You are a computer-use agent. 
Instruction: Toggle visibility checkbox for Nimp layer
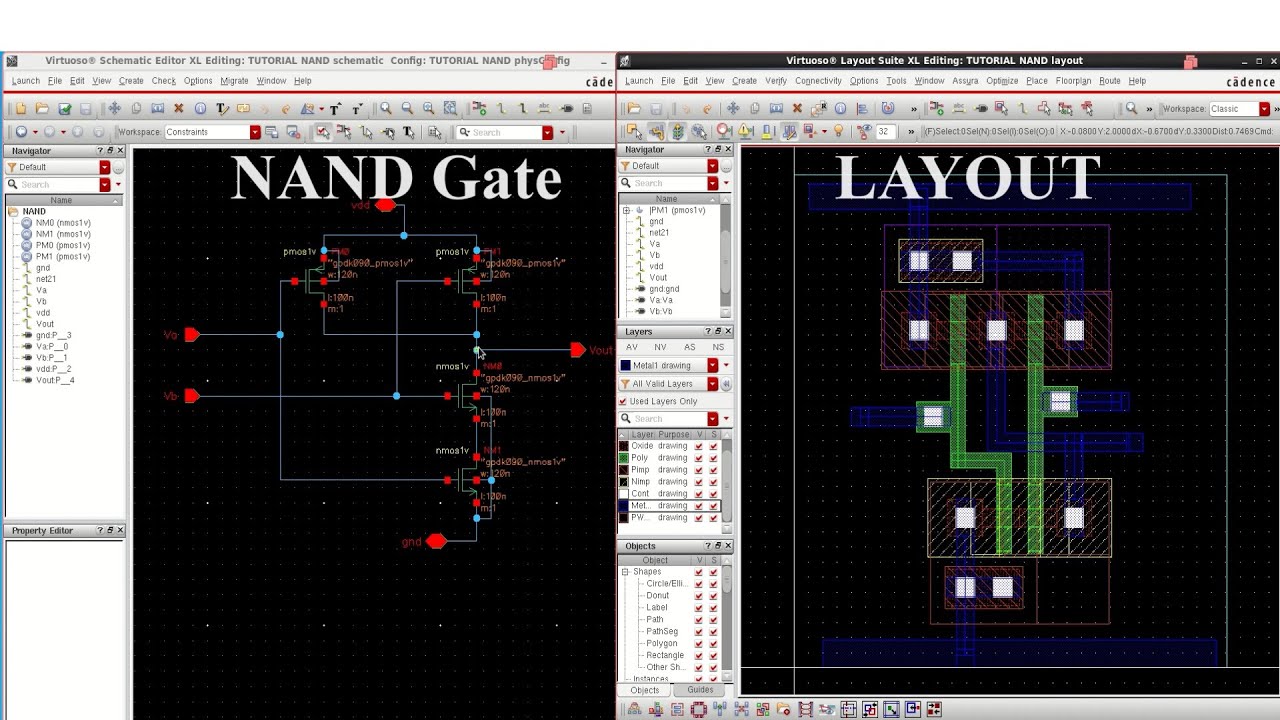click(699, 482)
